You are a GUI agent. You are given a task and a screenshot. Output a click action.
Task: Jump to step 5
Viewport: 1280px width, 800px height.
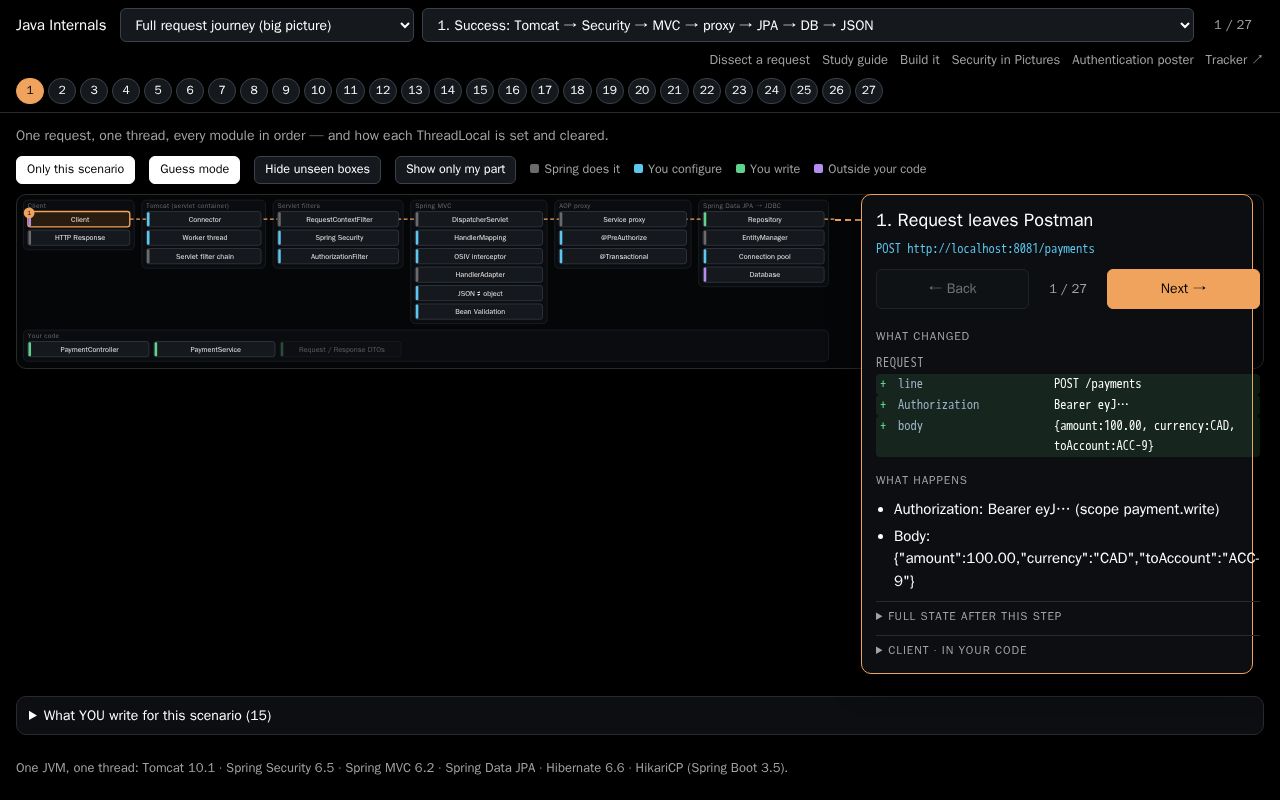tap(158, 91)
